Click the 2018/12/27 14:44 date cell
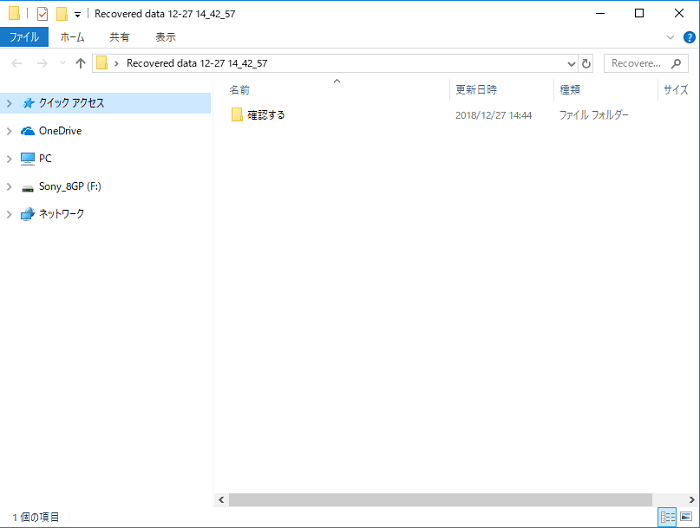Viewport: 700px width, 528px height. [x=493, y=116]
